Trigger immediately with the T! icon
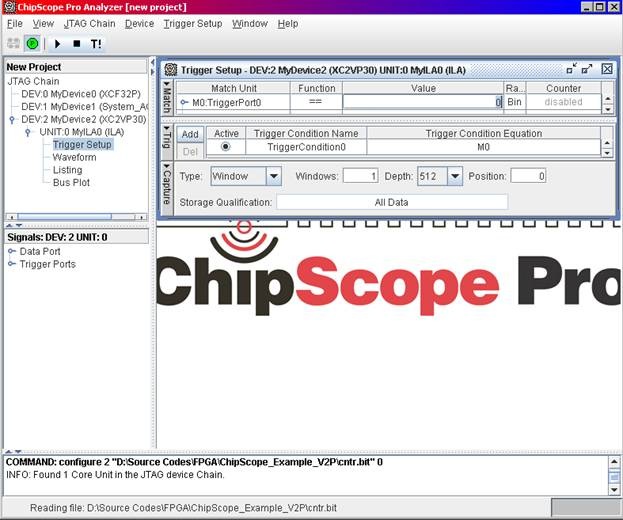Screen dimensions: 623x520 click(x=96, y=44)
